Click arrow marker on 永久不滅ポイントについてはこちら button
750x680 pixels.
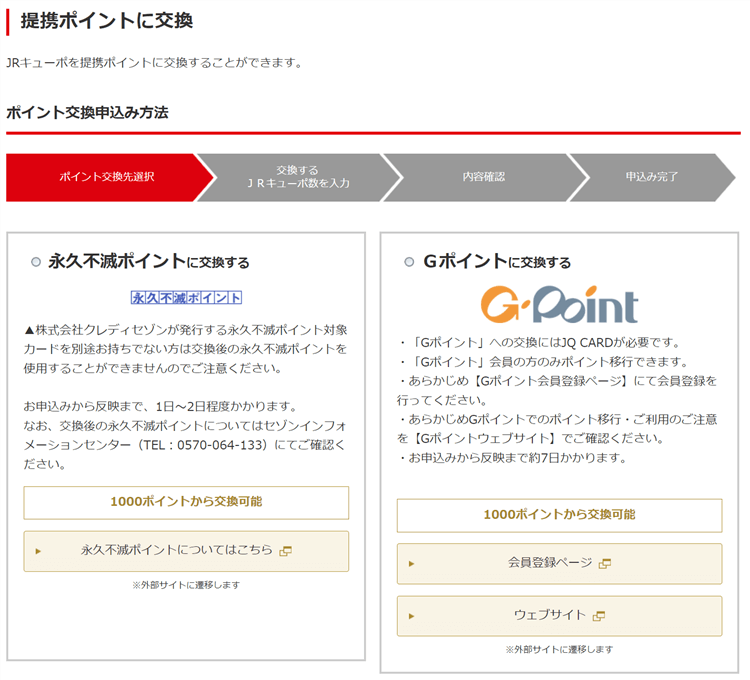38,551
